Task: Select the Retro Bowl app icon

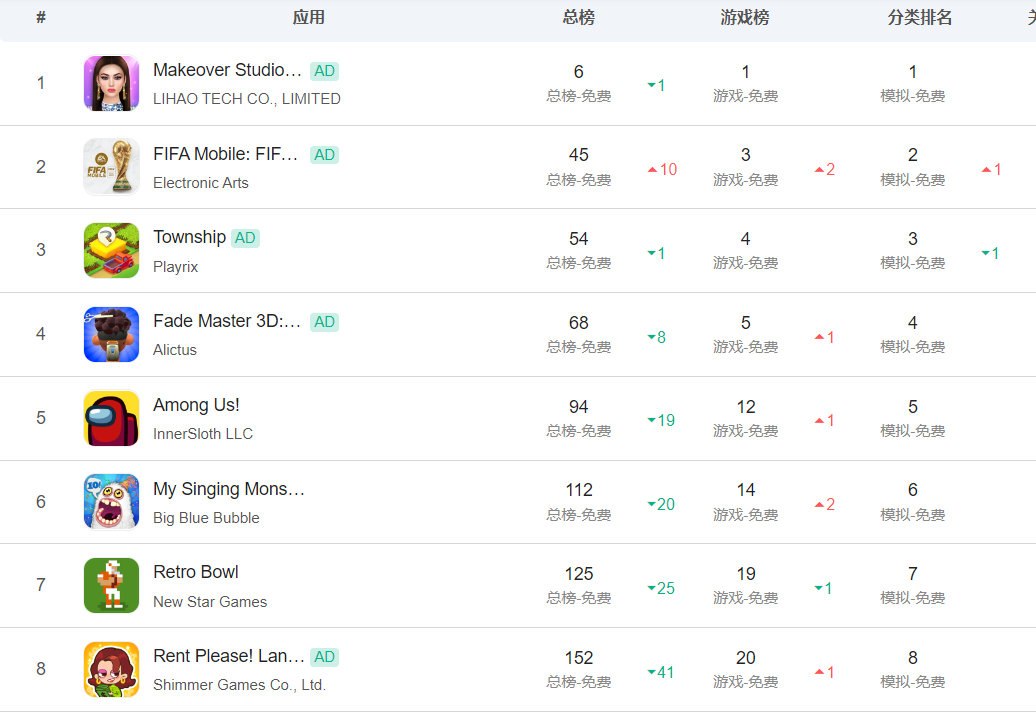Action: [x=111, y=585]
